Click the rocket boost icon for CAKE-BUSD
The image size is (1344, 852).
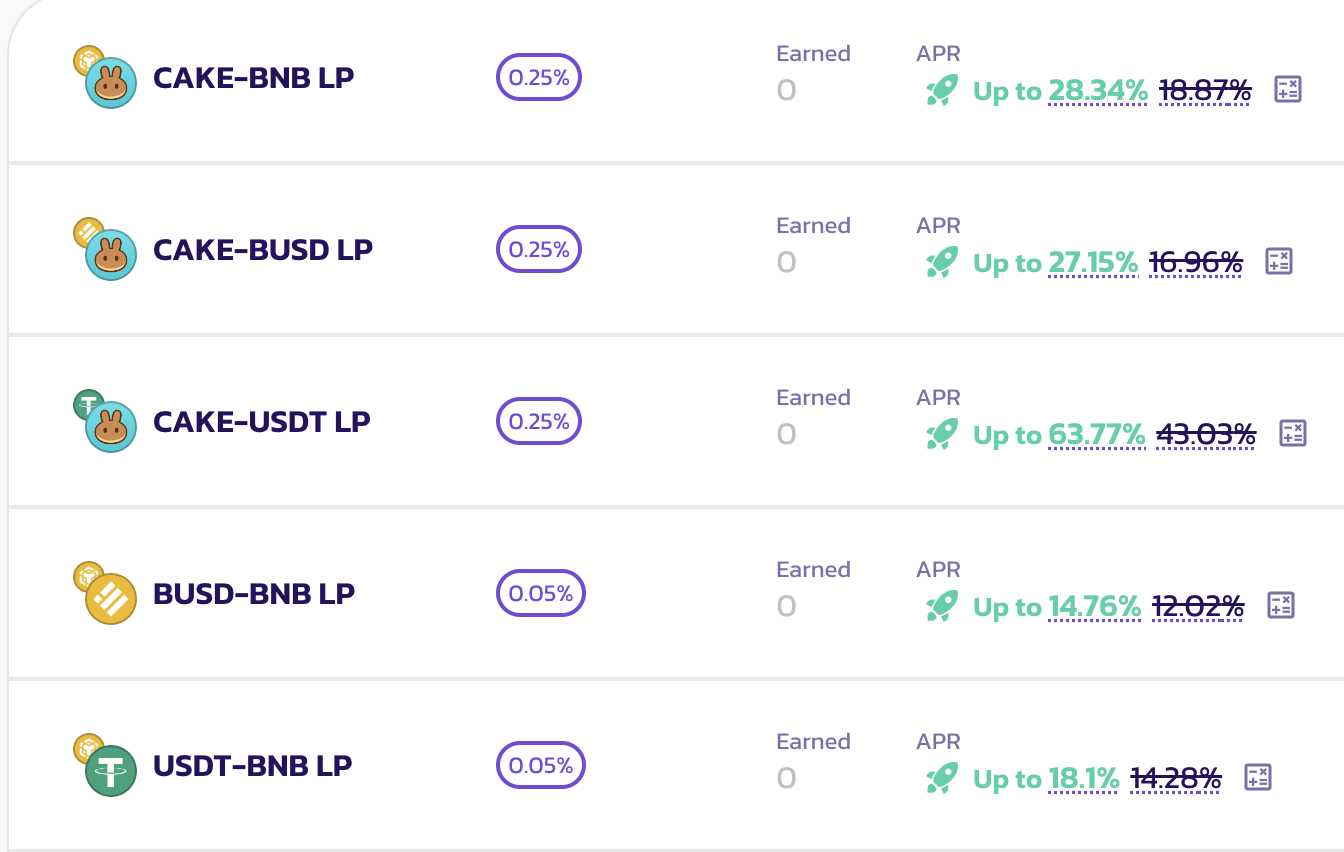pos(942,263)
